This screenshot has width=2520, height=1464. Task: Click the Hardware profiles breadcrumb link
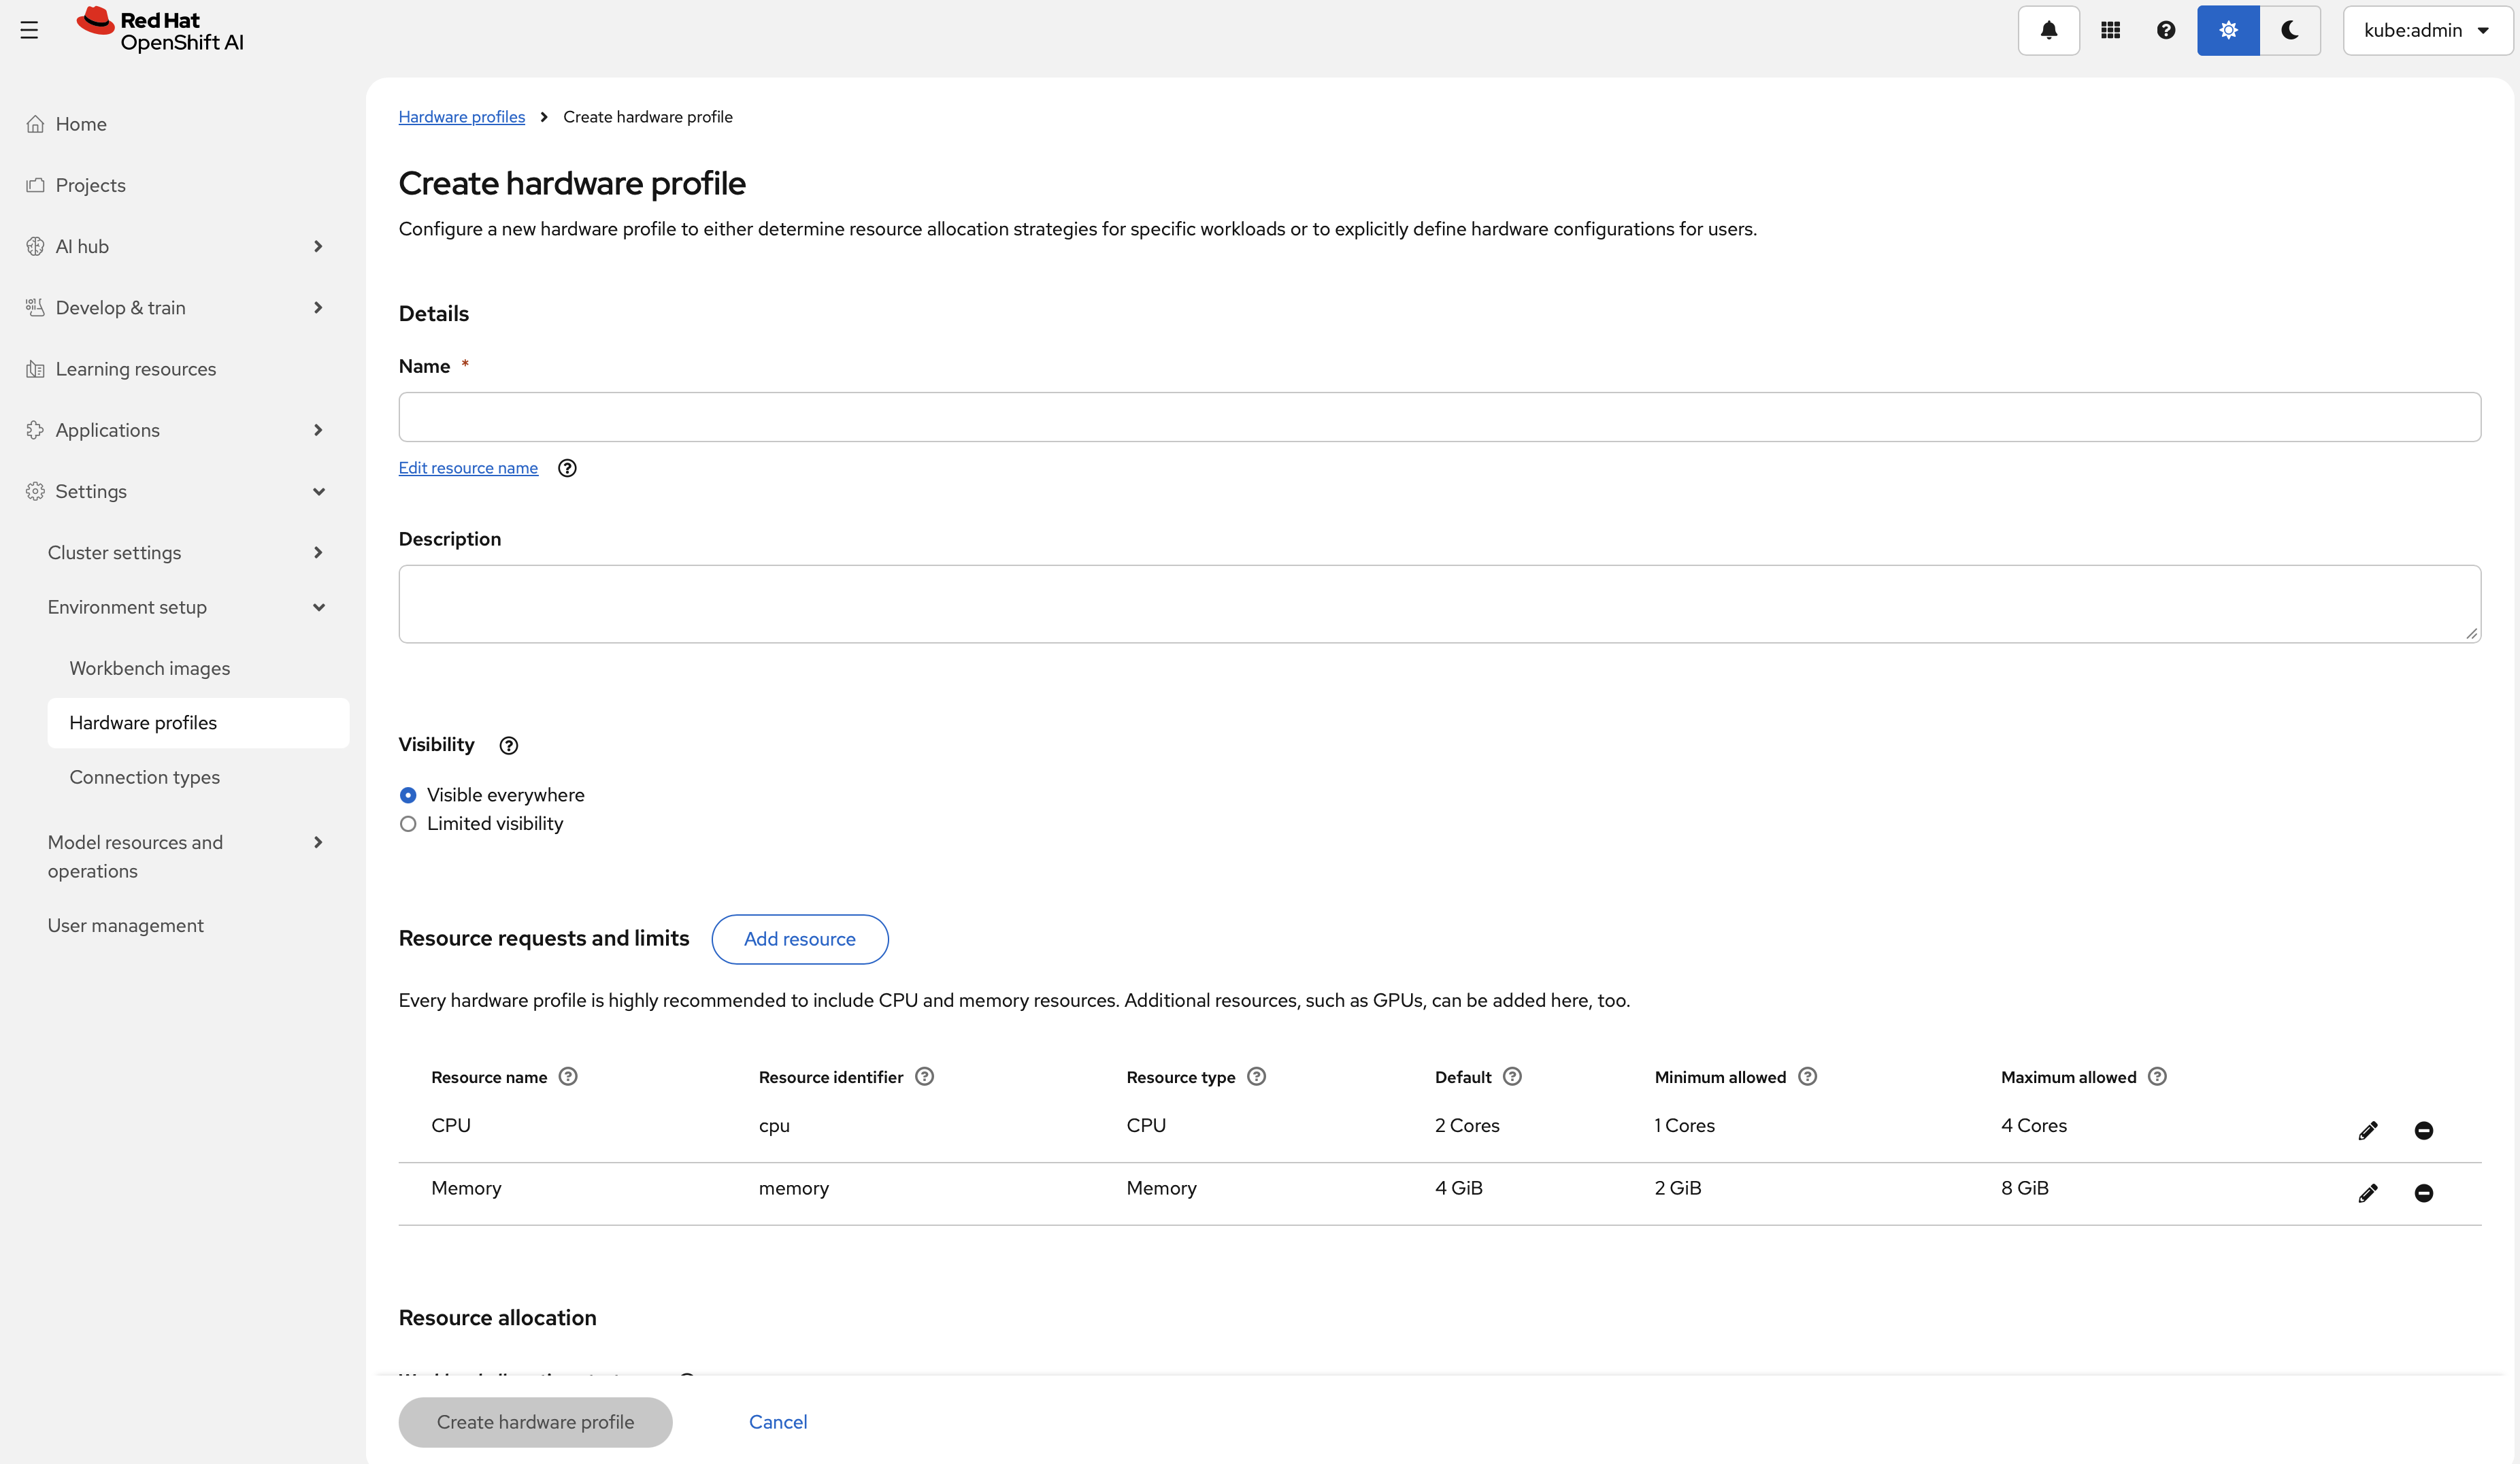click(x=461, y=117)
